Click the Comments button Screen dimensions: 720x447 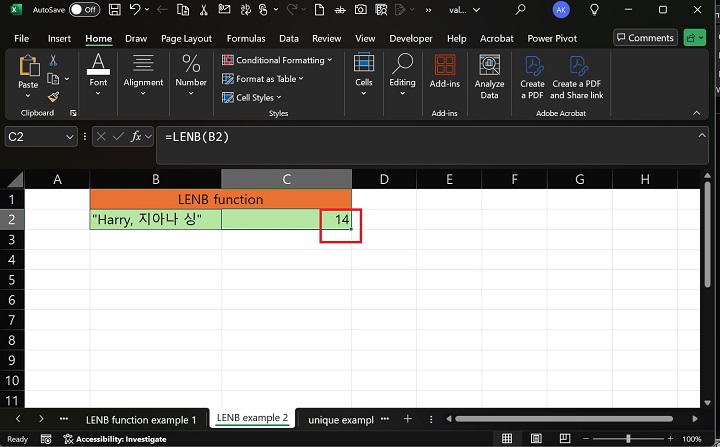645,38
